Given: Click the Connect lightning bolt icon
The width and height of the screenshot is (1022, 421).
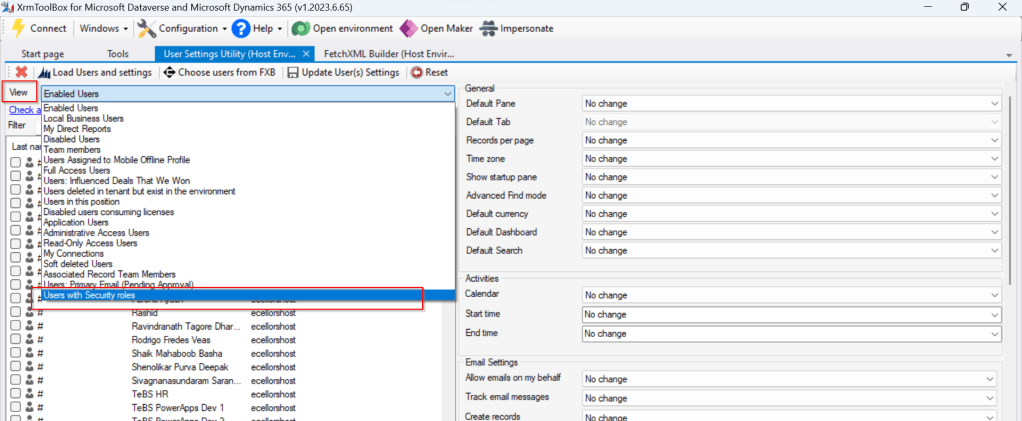Looking at the screenshot, I should pos(17,28).
